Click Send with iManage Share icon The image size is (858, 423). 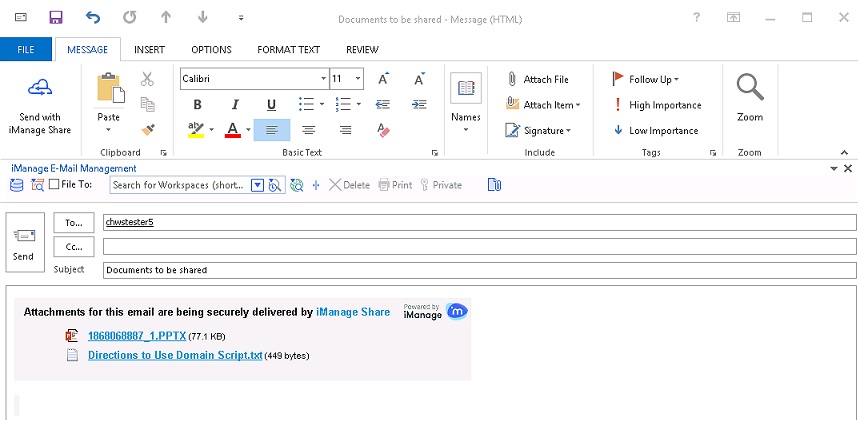tap(39, 88)
